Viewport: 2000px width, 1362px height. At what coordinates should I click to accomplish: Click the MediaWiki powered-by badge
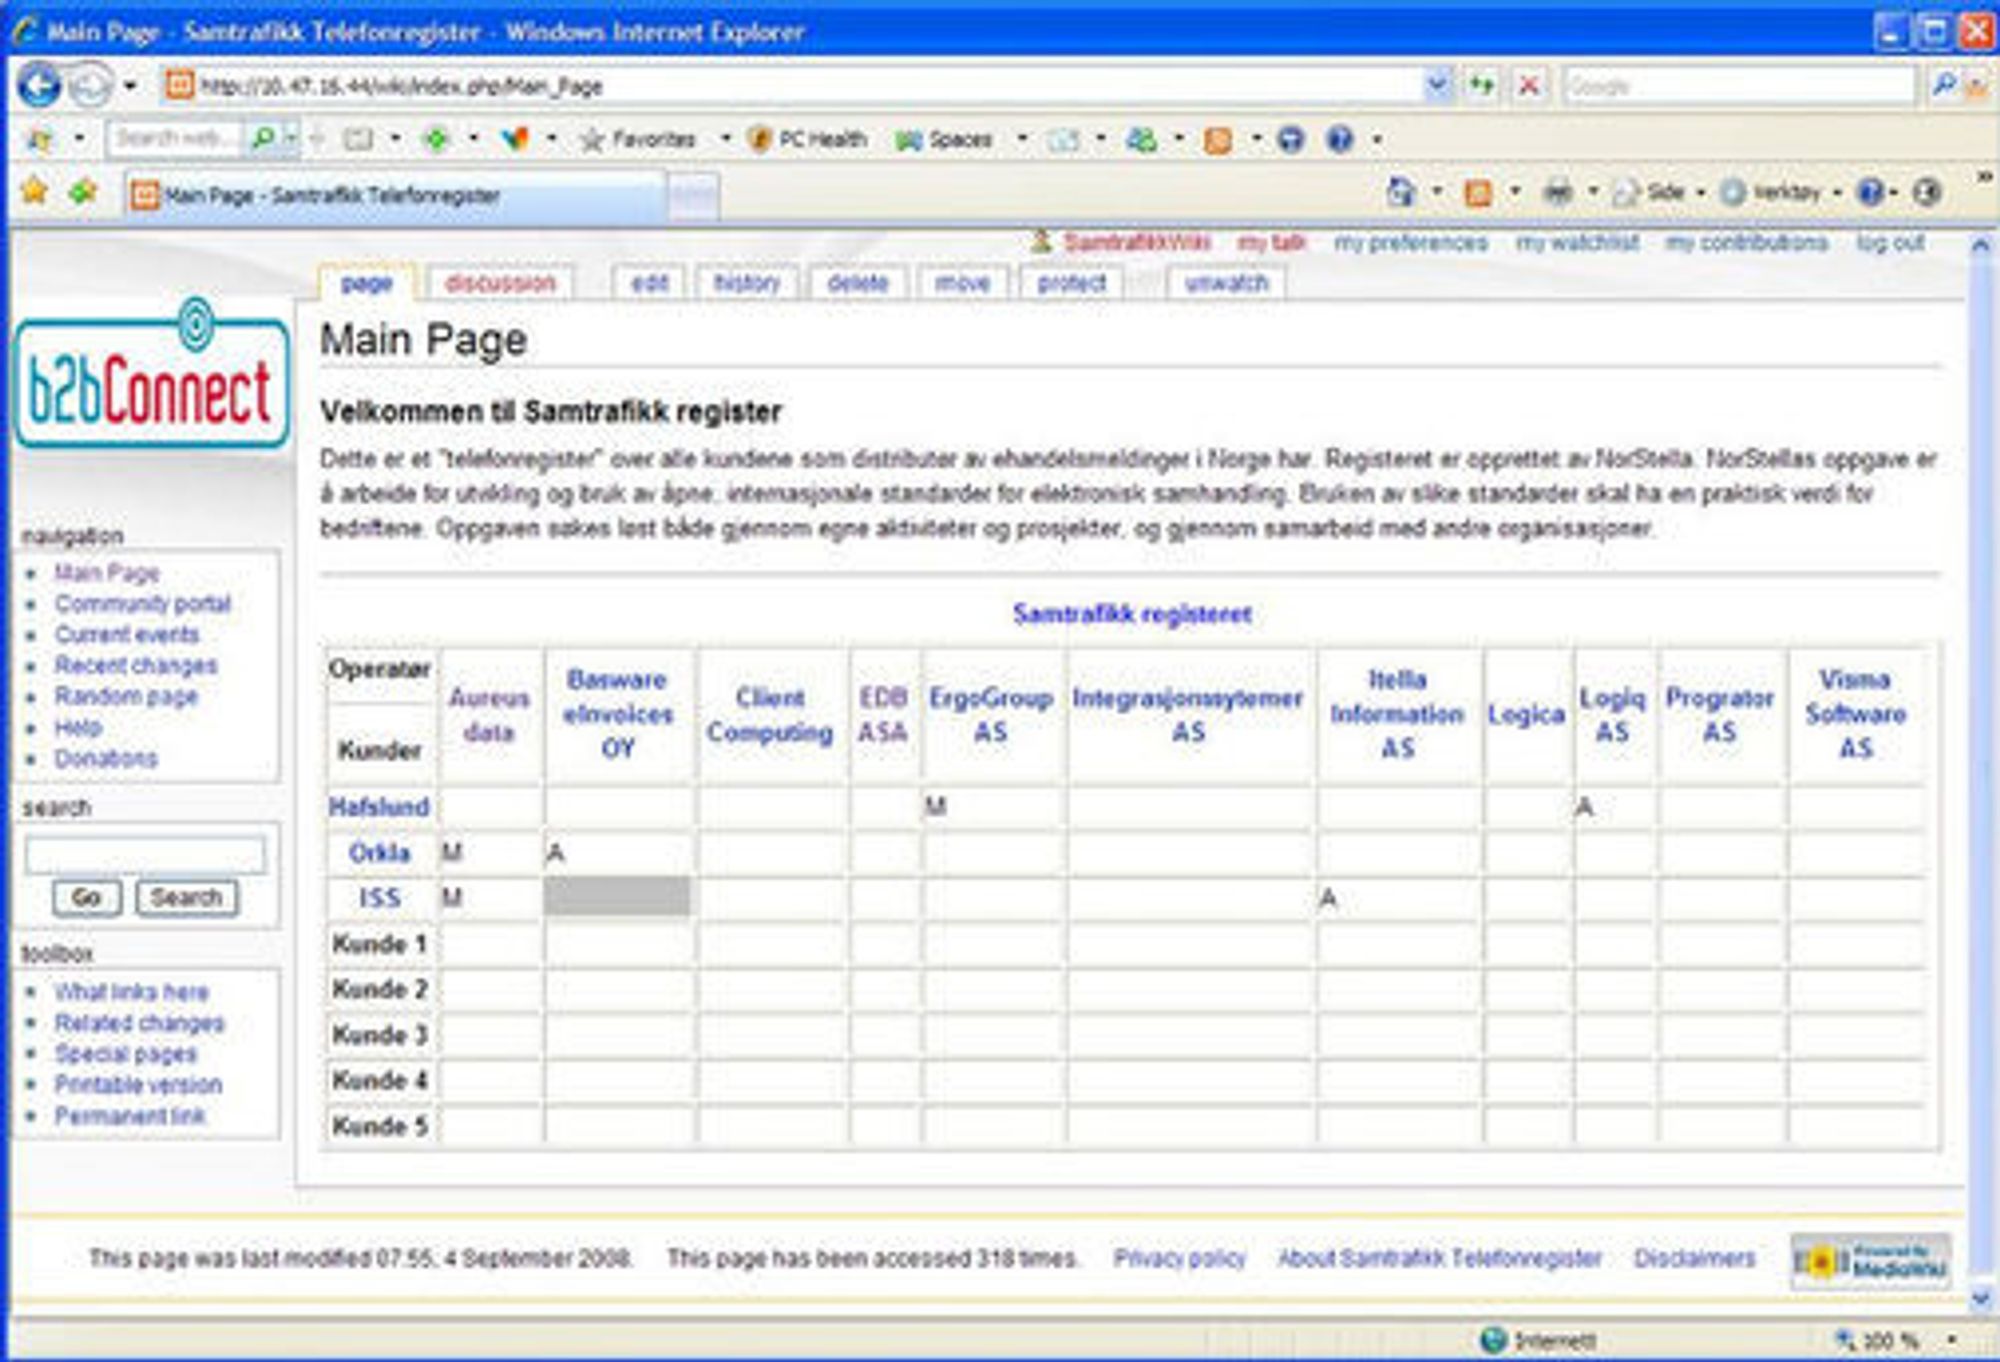pyautogui.click(x=1870, y=1260)
